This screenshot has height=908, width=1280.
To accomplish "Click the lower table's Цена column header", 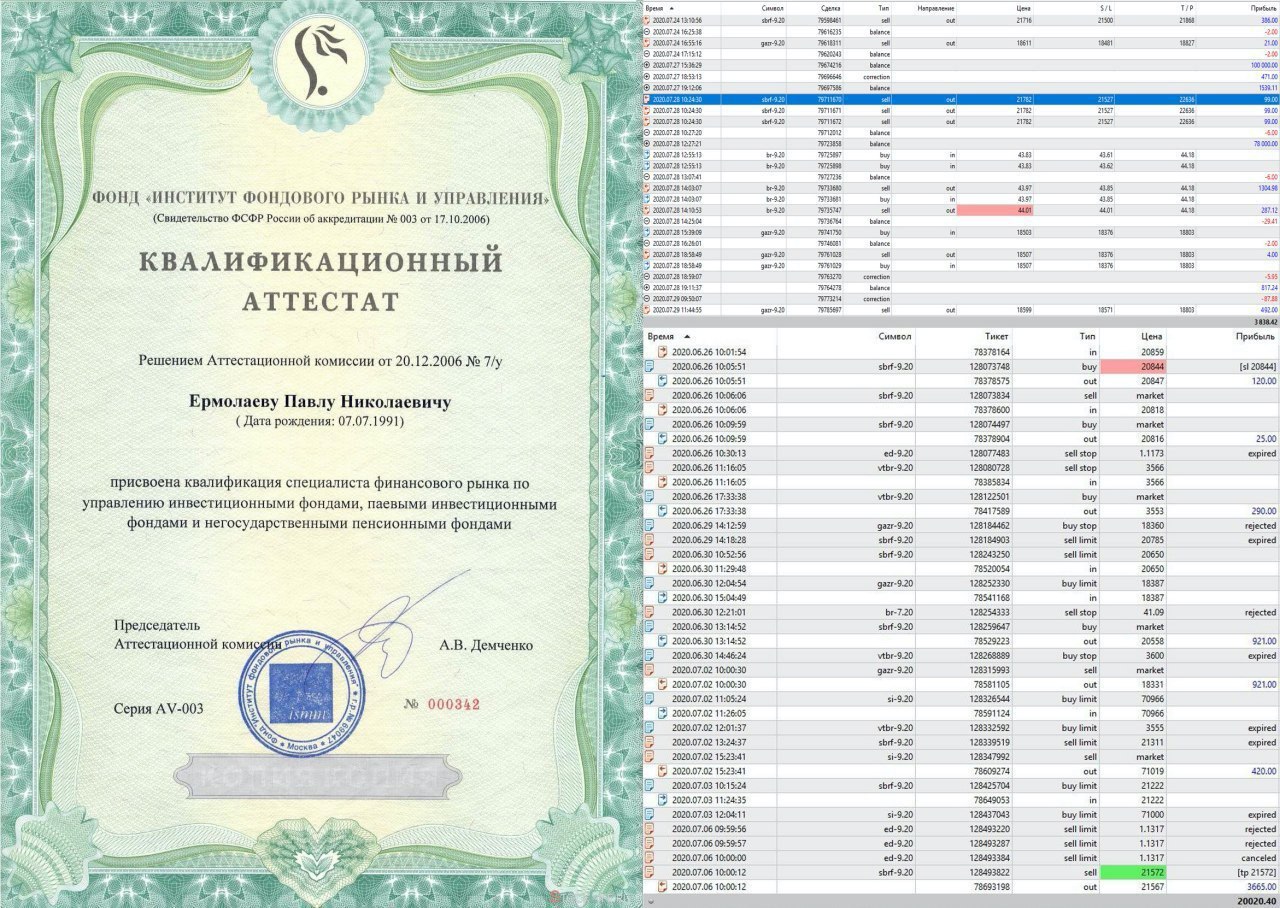I will click(x=1150, y=337).
